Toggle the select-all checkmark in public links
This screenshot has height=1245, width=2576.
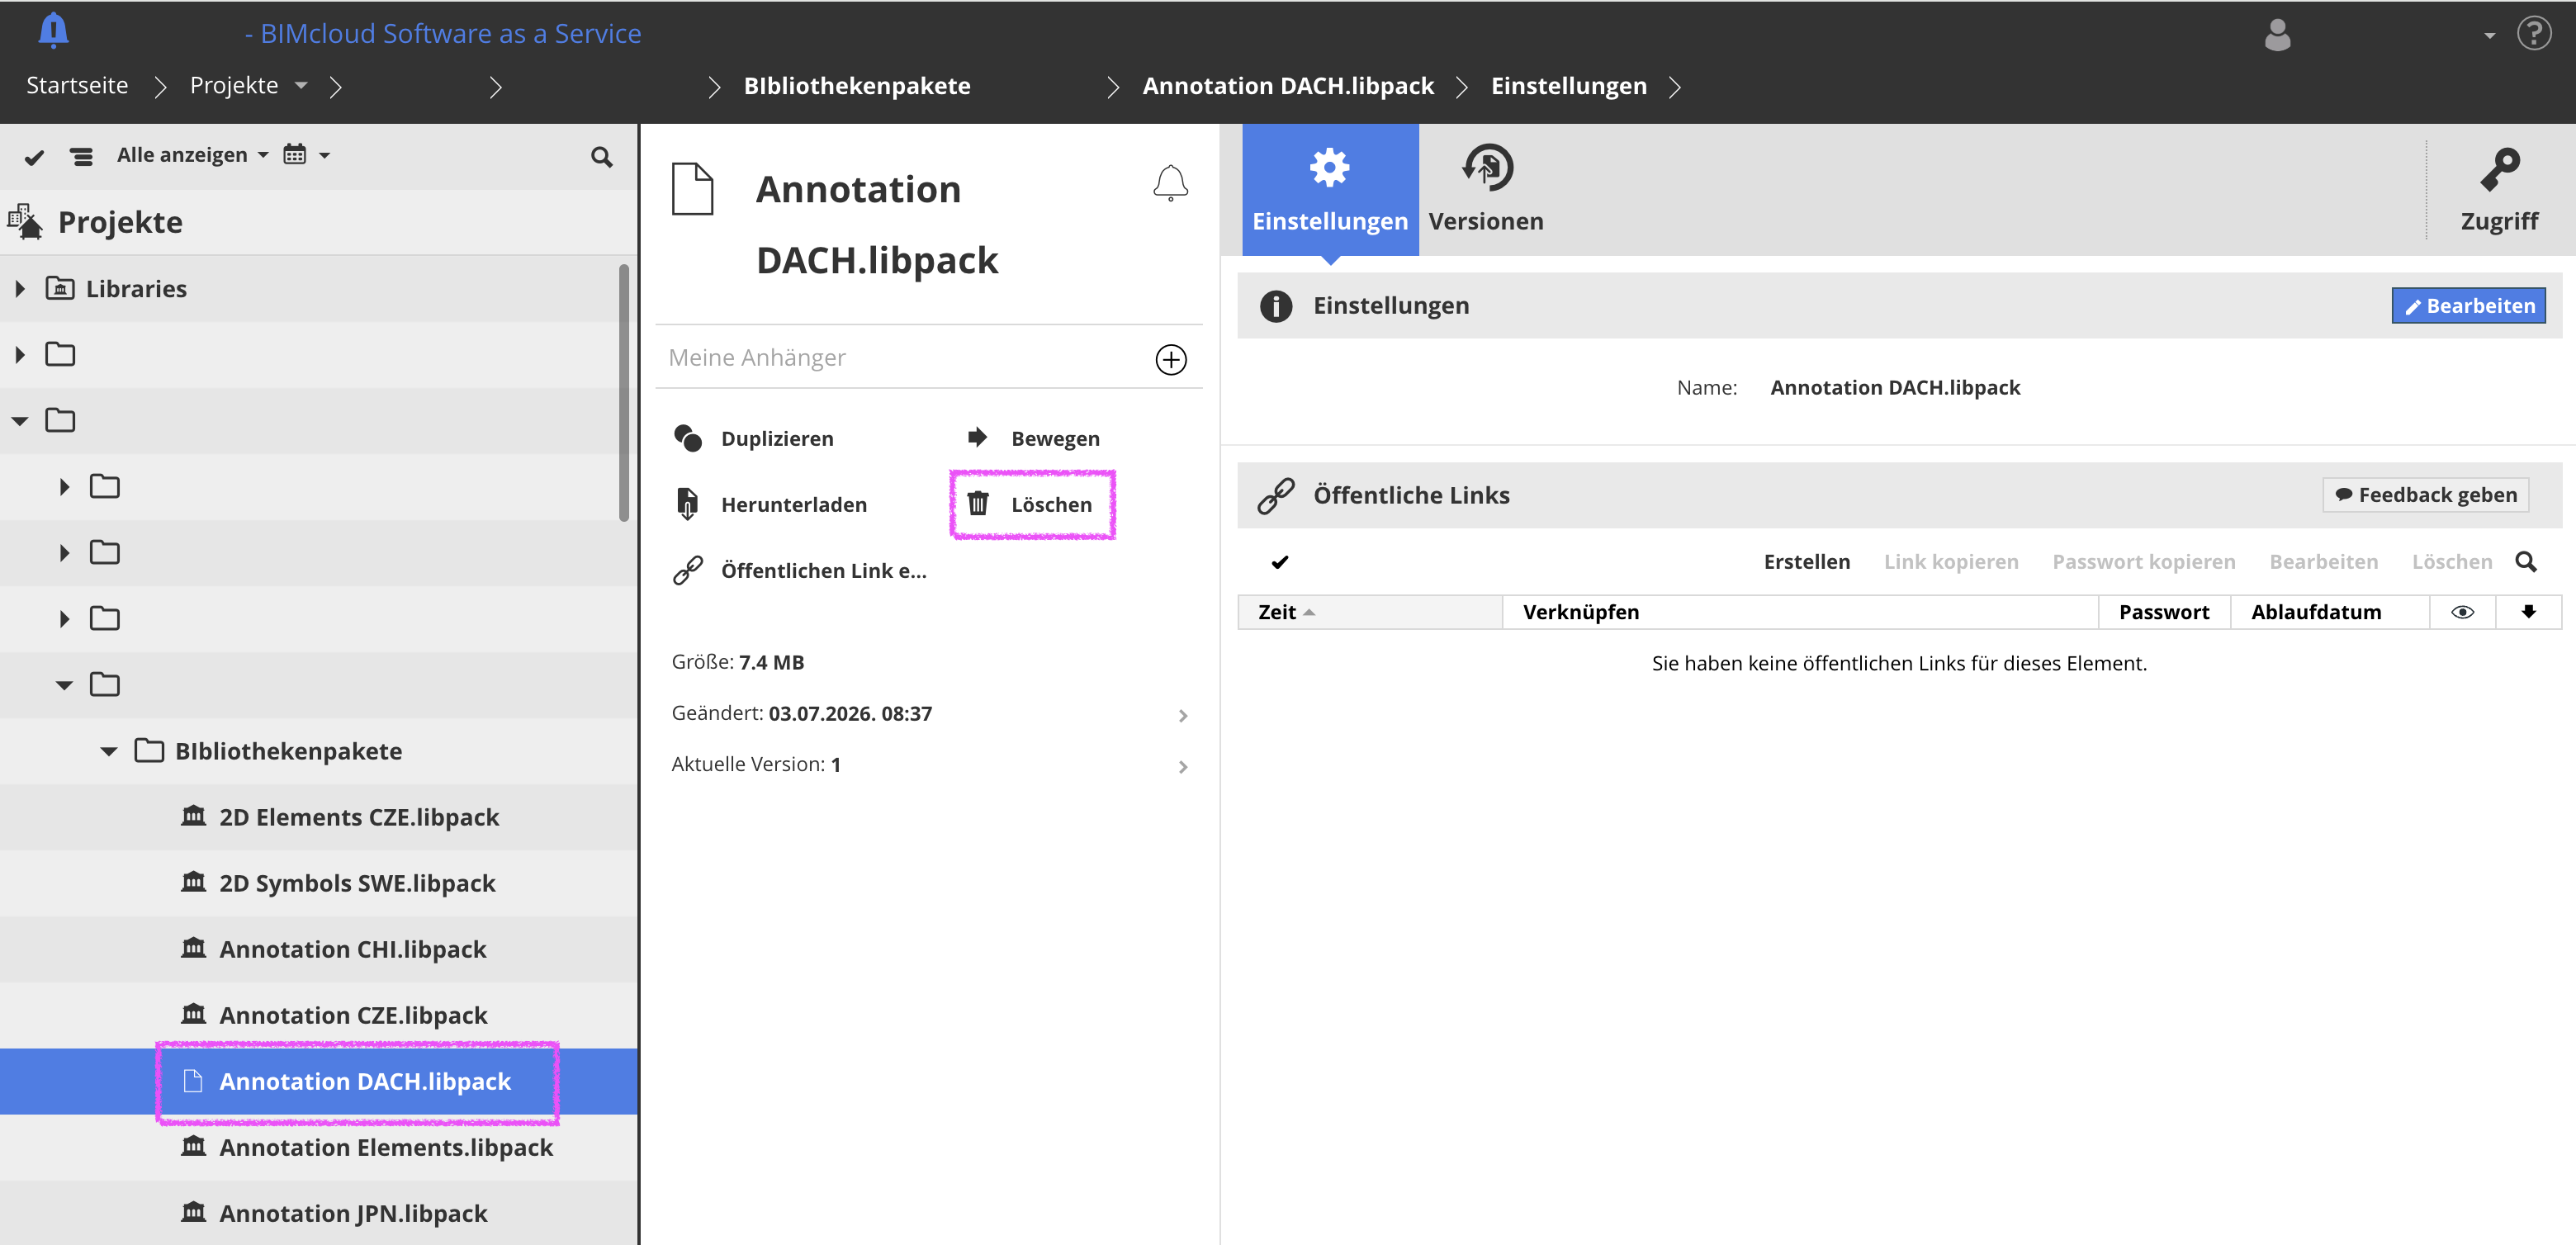point(1279,562)
